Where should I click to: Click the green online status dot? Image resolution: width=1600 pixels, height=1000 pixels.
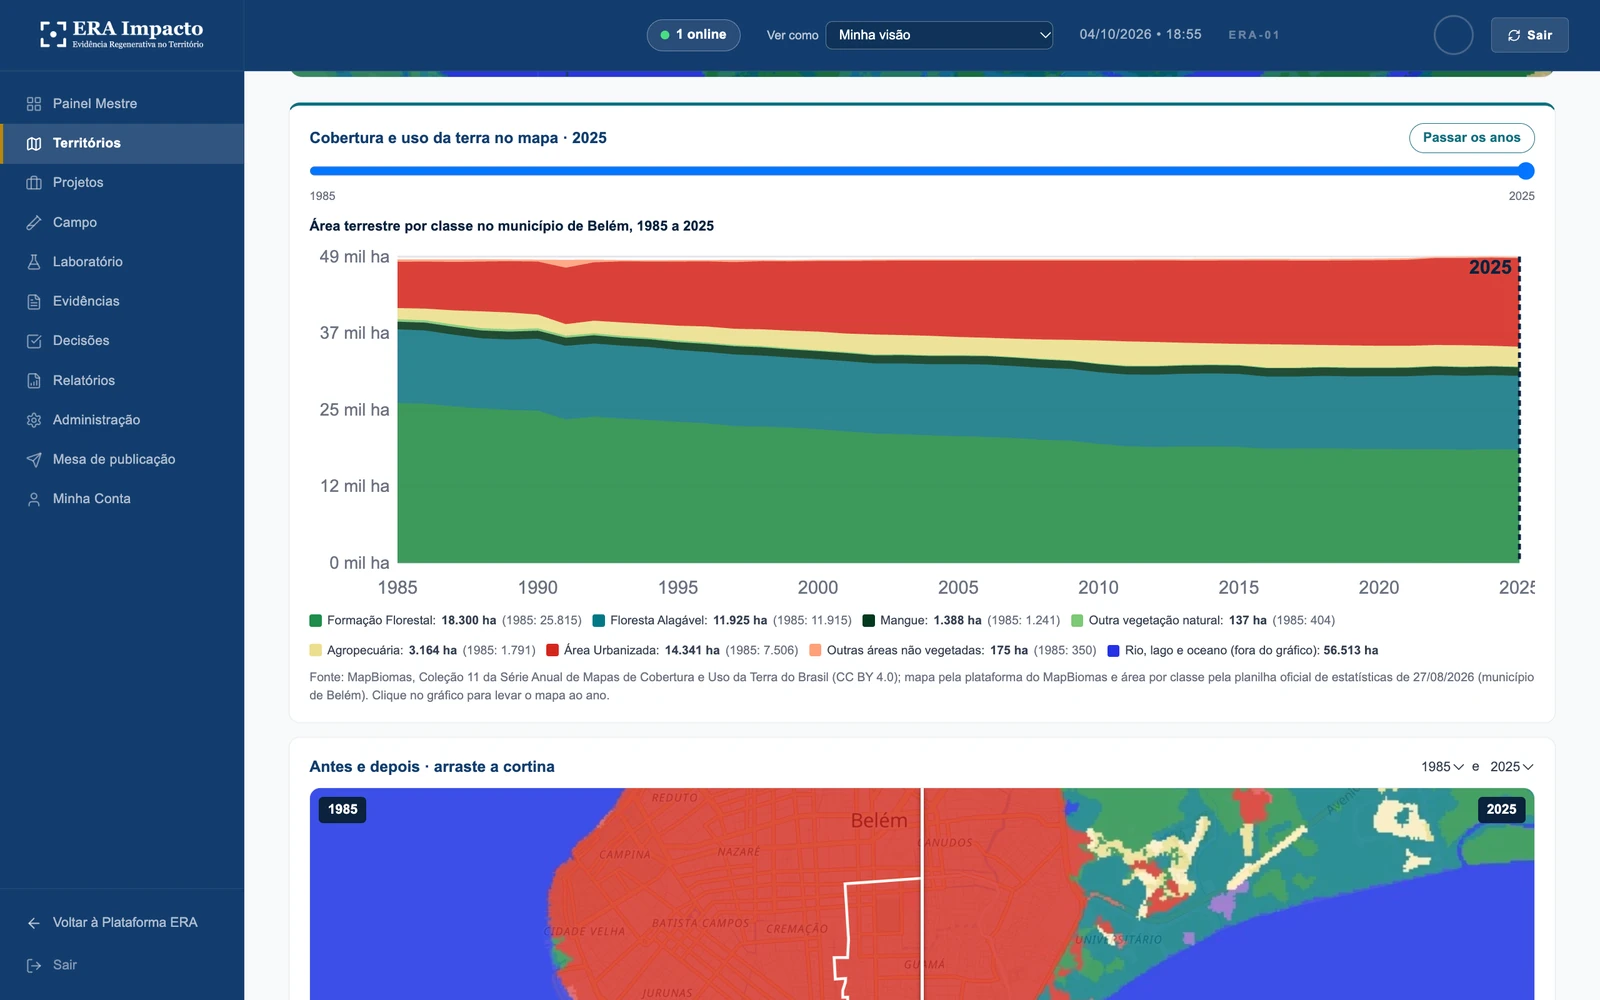[x=665, y=35]
